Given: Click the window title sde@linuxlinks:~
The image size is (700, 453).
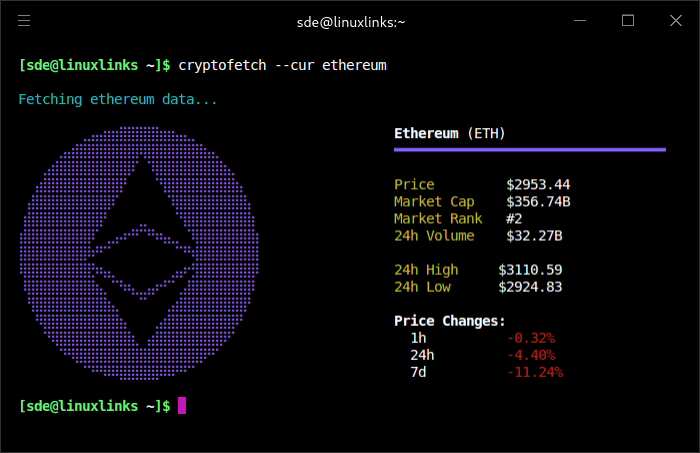Looking at the screenshot, I should click(351, 22).
